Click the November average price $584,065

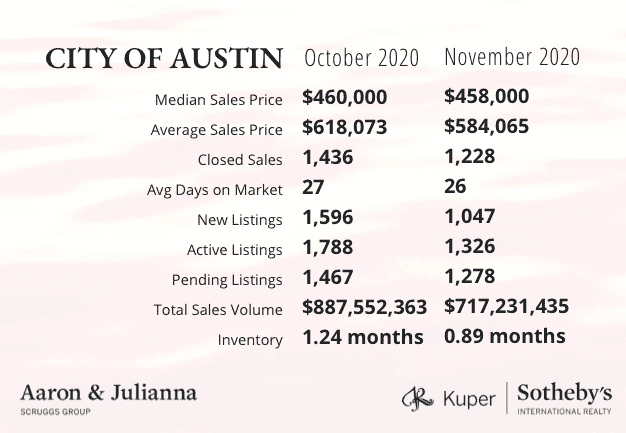click(x=487, y=128)
